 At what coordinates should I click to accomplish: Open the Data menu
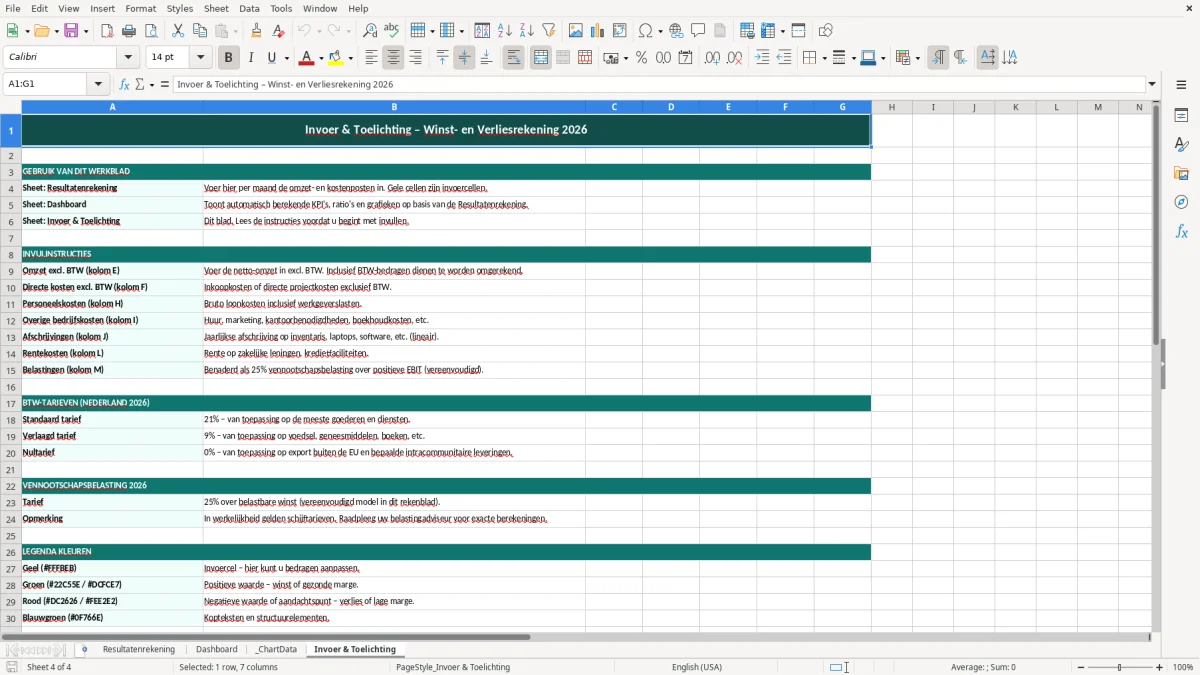tap(249, 8)
